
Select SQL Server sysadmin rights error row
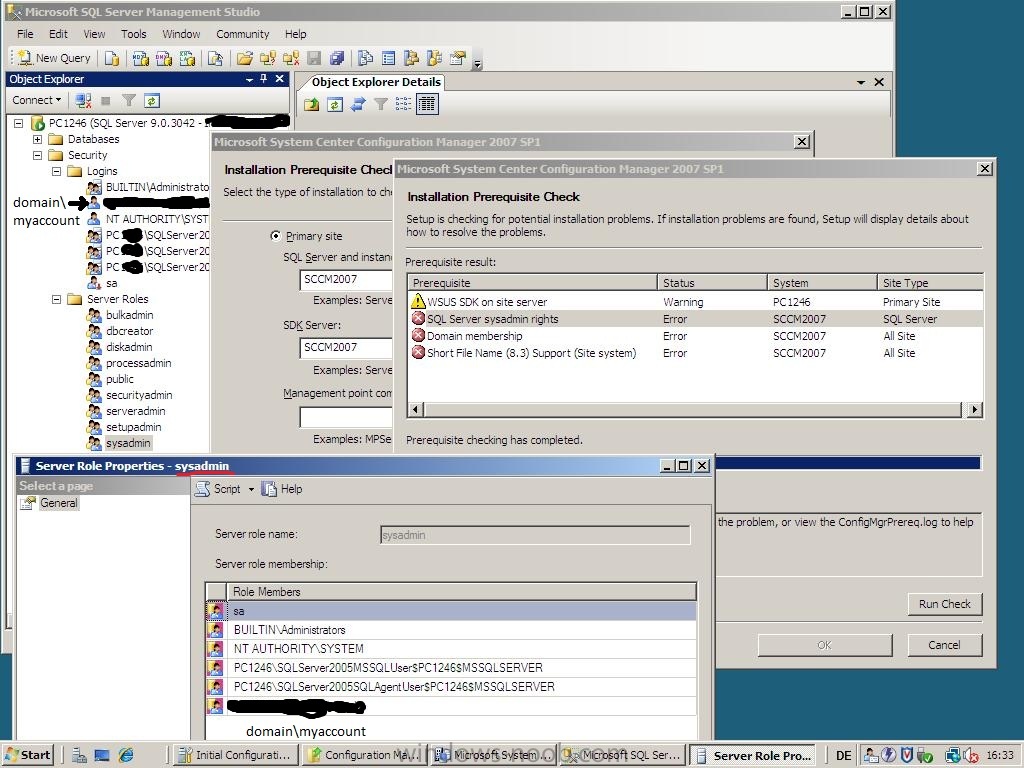[x=695, y=319]
